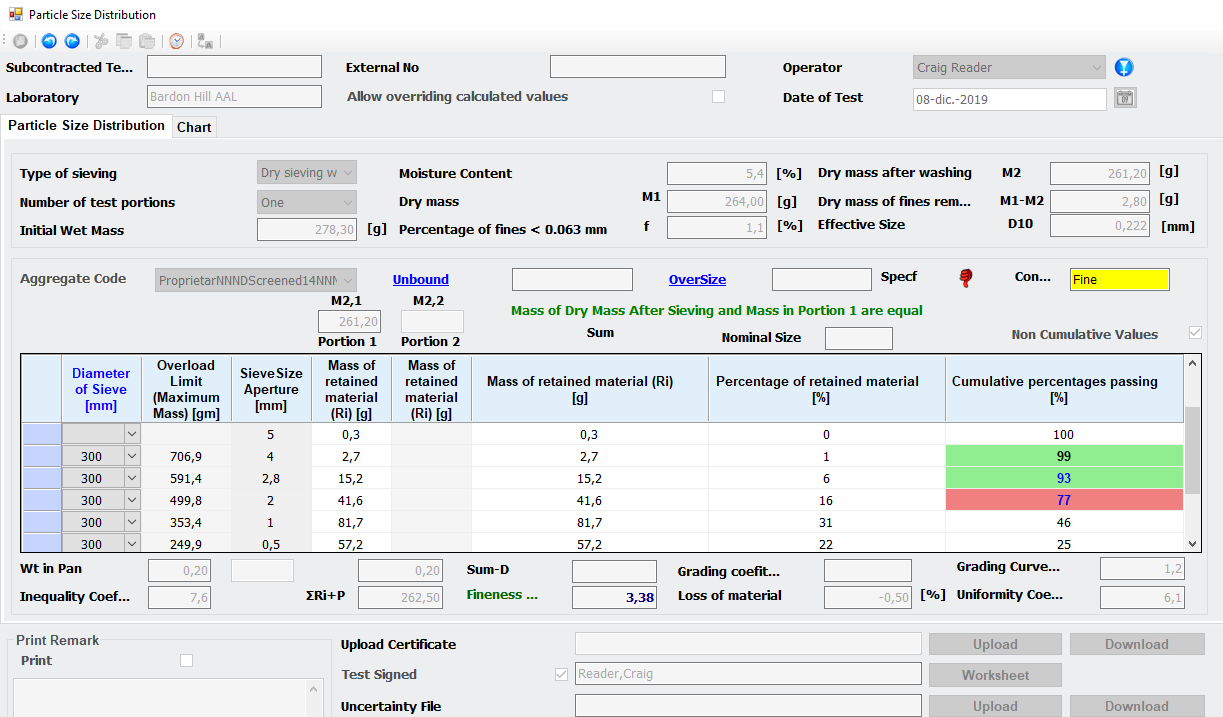The height and width of the screenshot is (717, 1223).
Task: Click the Sum-D input field
Action: 614,571
